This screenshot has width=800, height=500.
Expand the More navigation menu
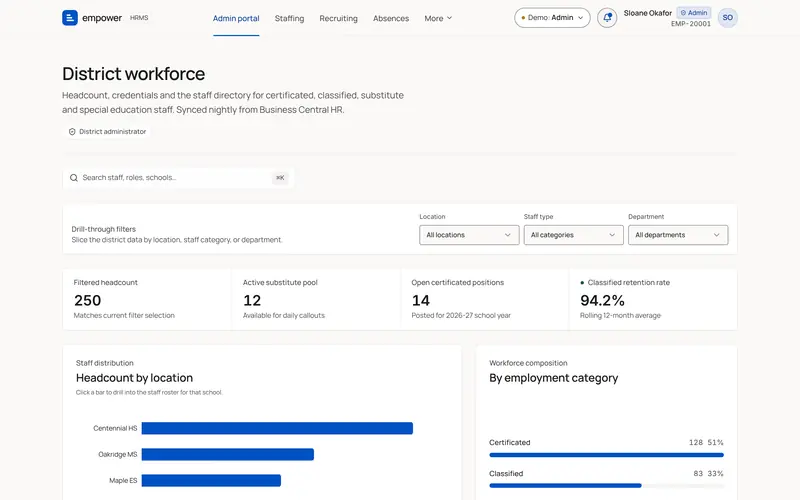click(438, 18)
